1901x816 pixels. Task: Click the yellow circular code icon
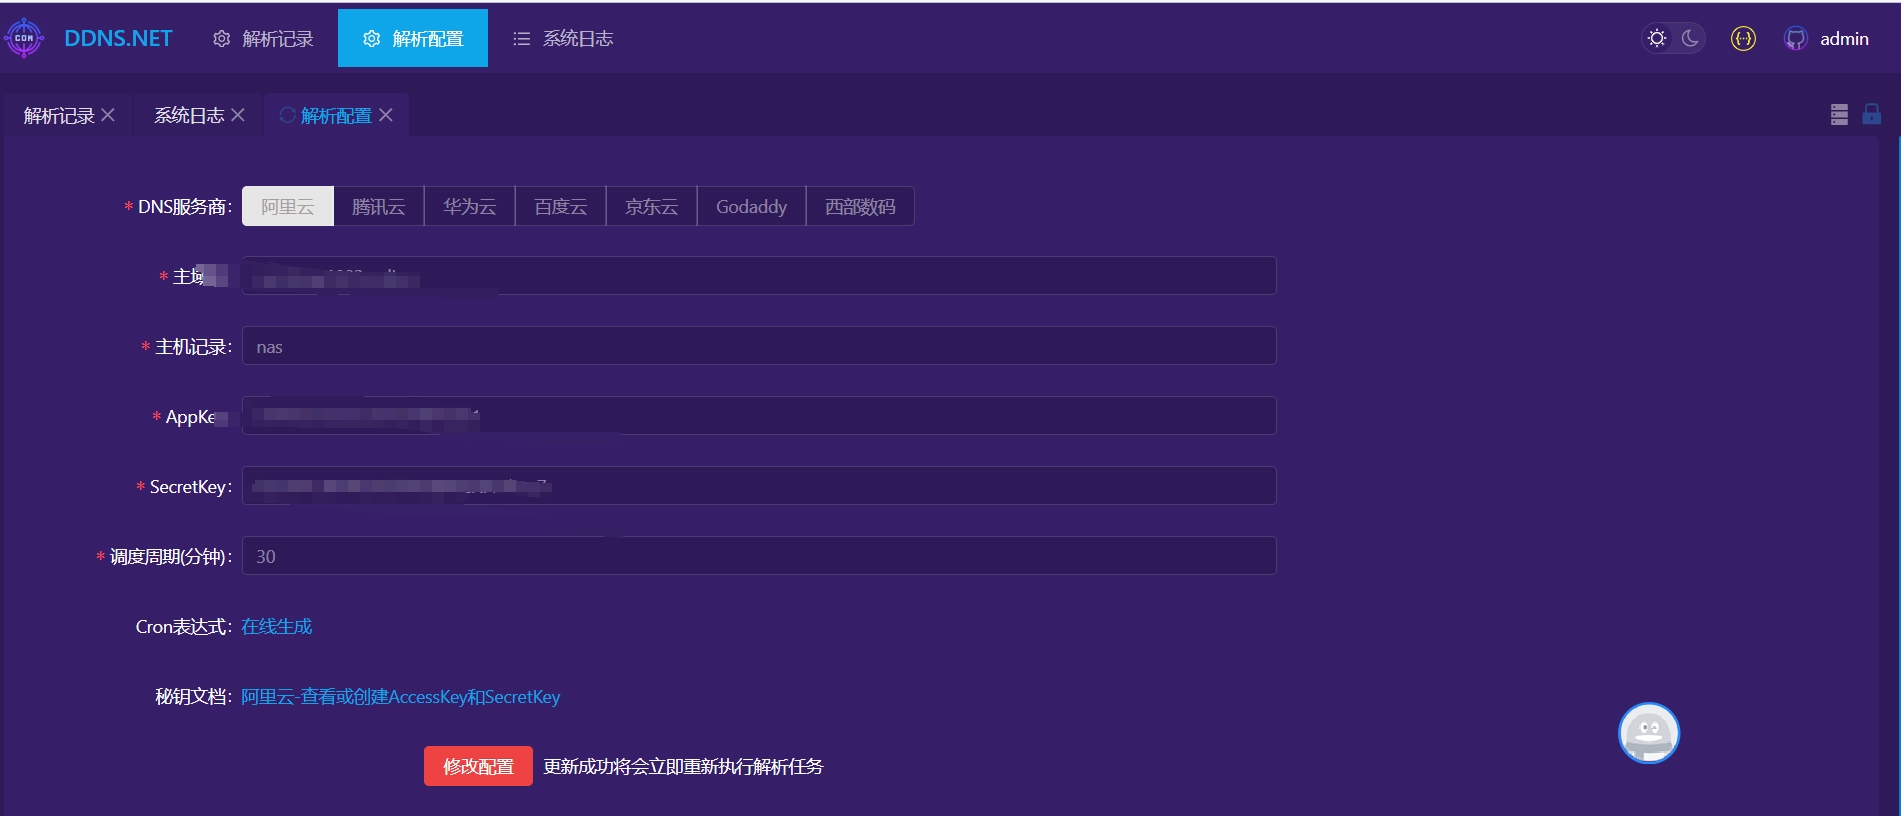pyautogui.click(x=1743, y=38)
